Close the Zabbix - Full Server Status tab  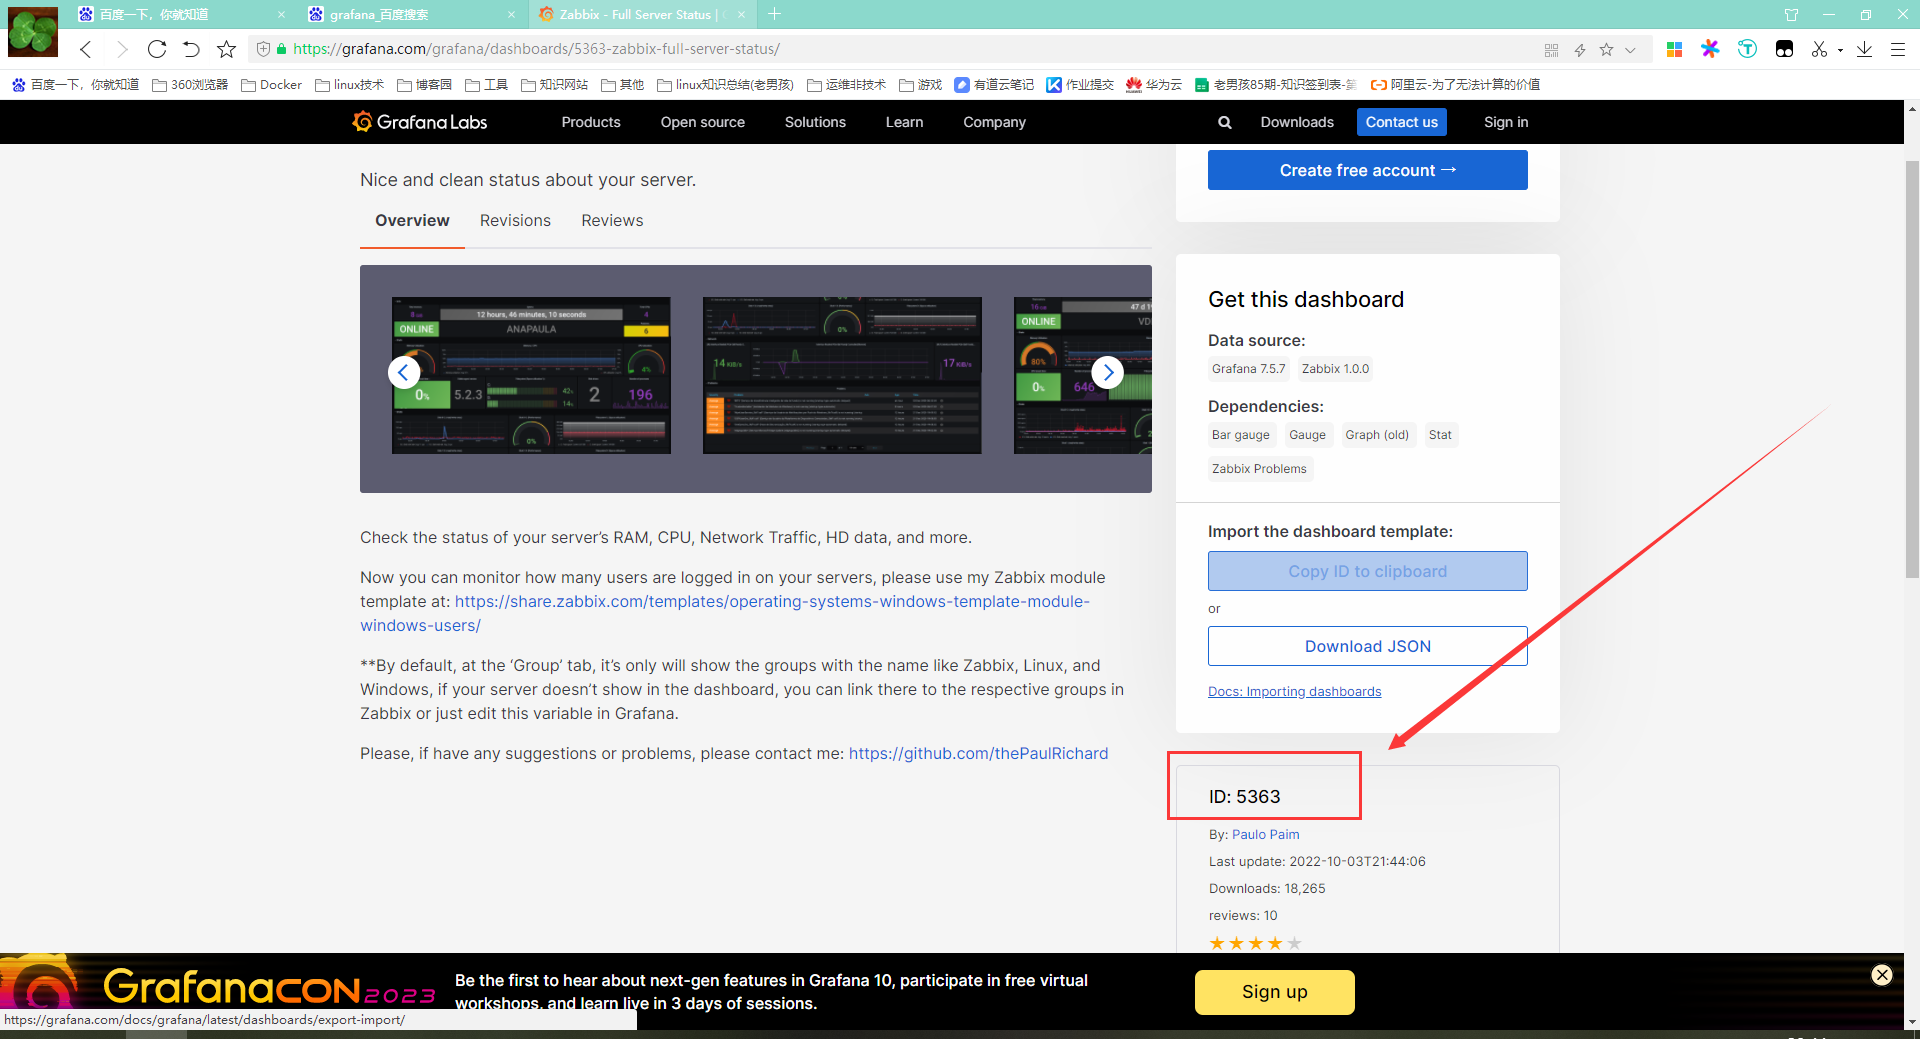point(741,15)
